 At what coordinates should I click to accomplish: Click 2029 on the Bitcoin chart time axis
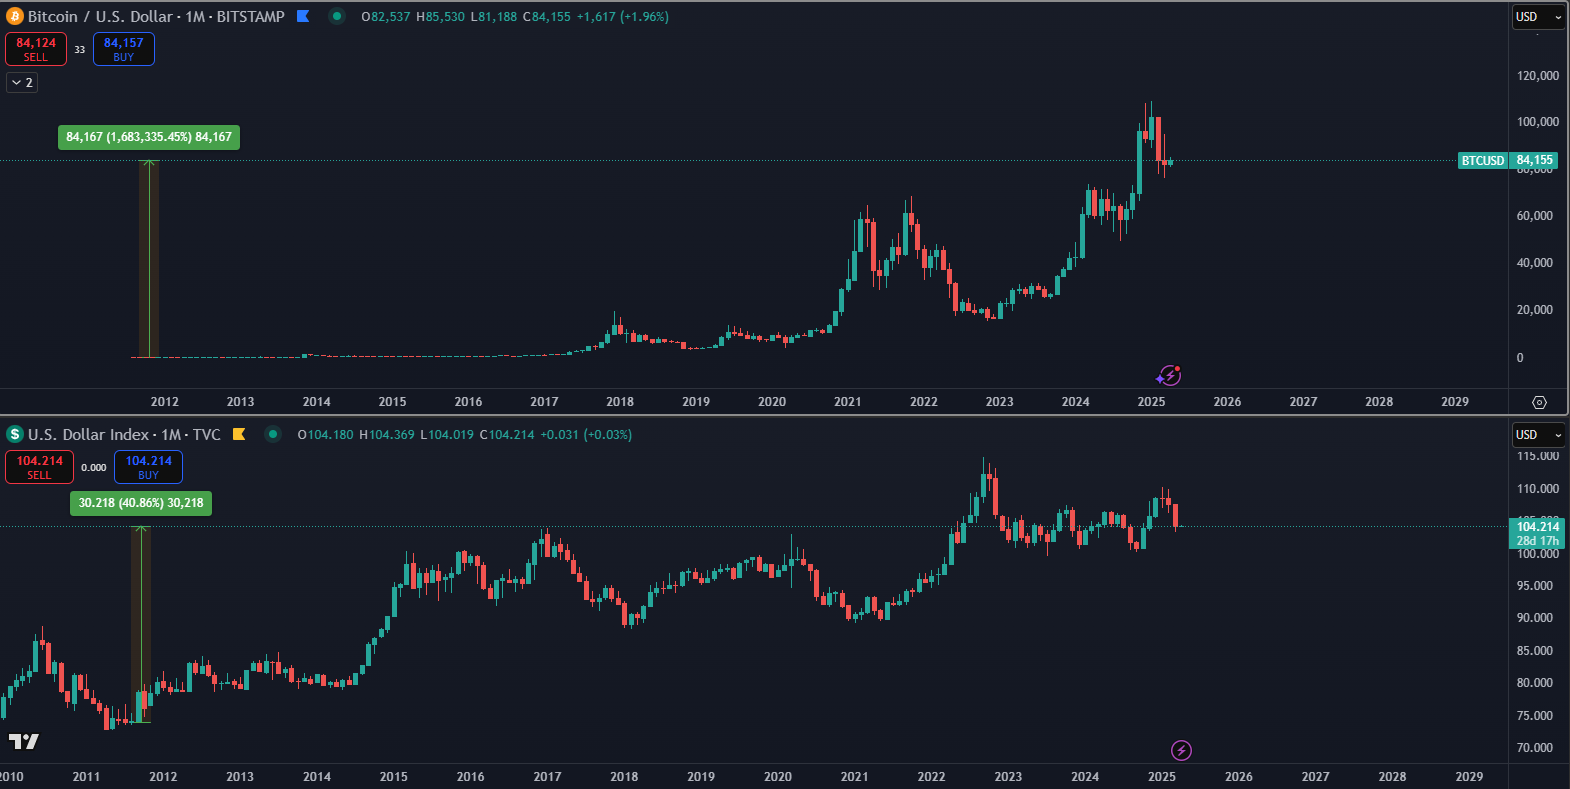click(x=1455, y=402)
